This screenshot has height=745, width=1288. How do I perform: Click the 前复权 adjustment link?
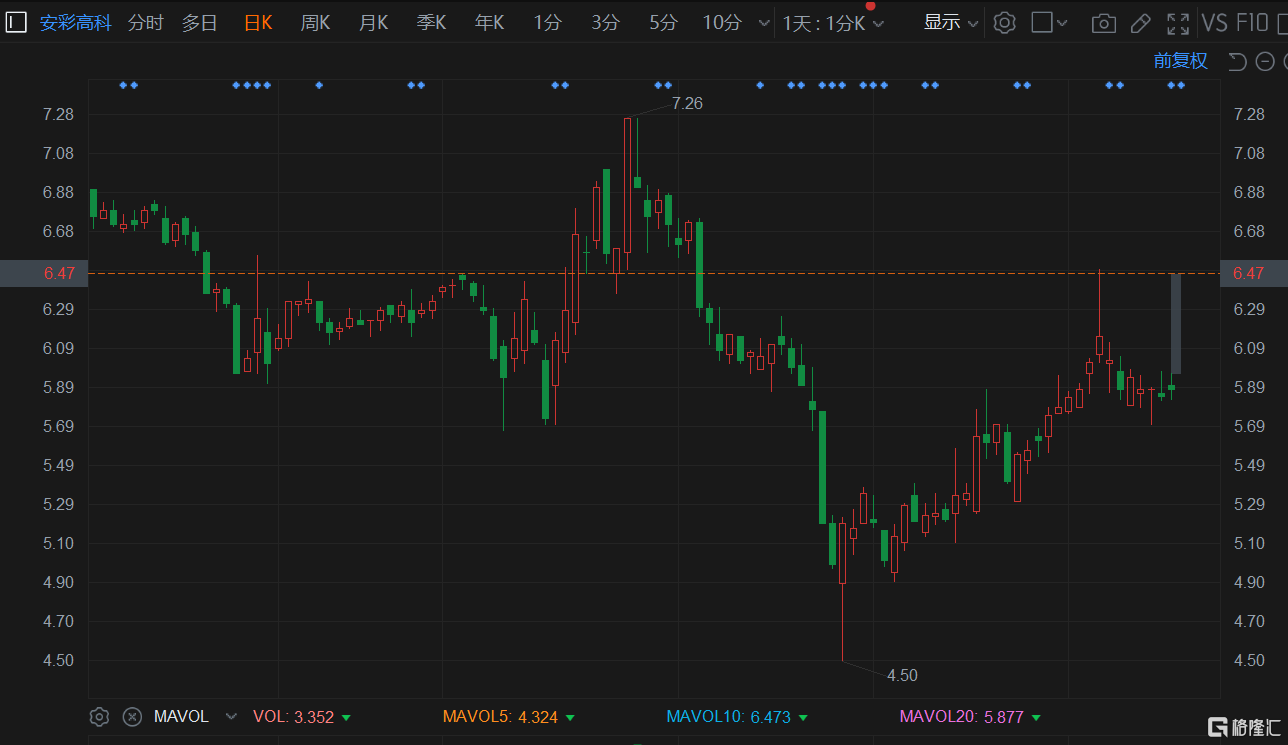pyautogui.click(x=1181, y=61)
